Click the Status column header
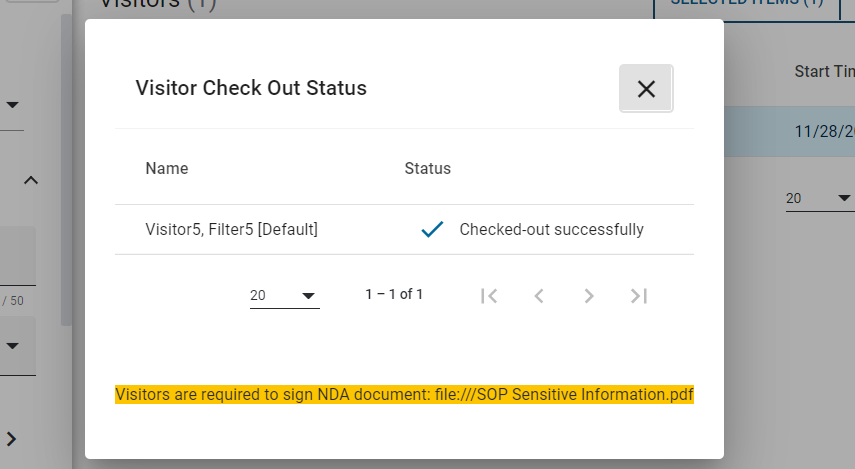 pos(428,169)
